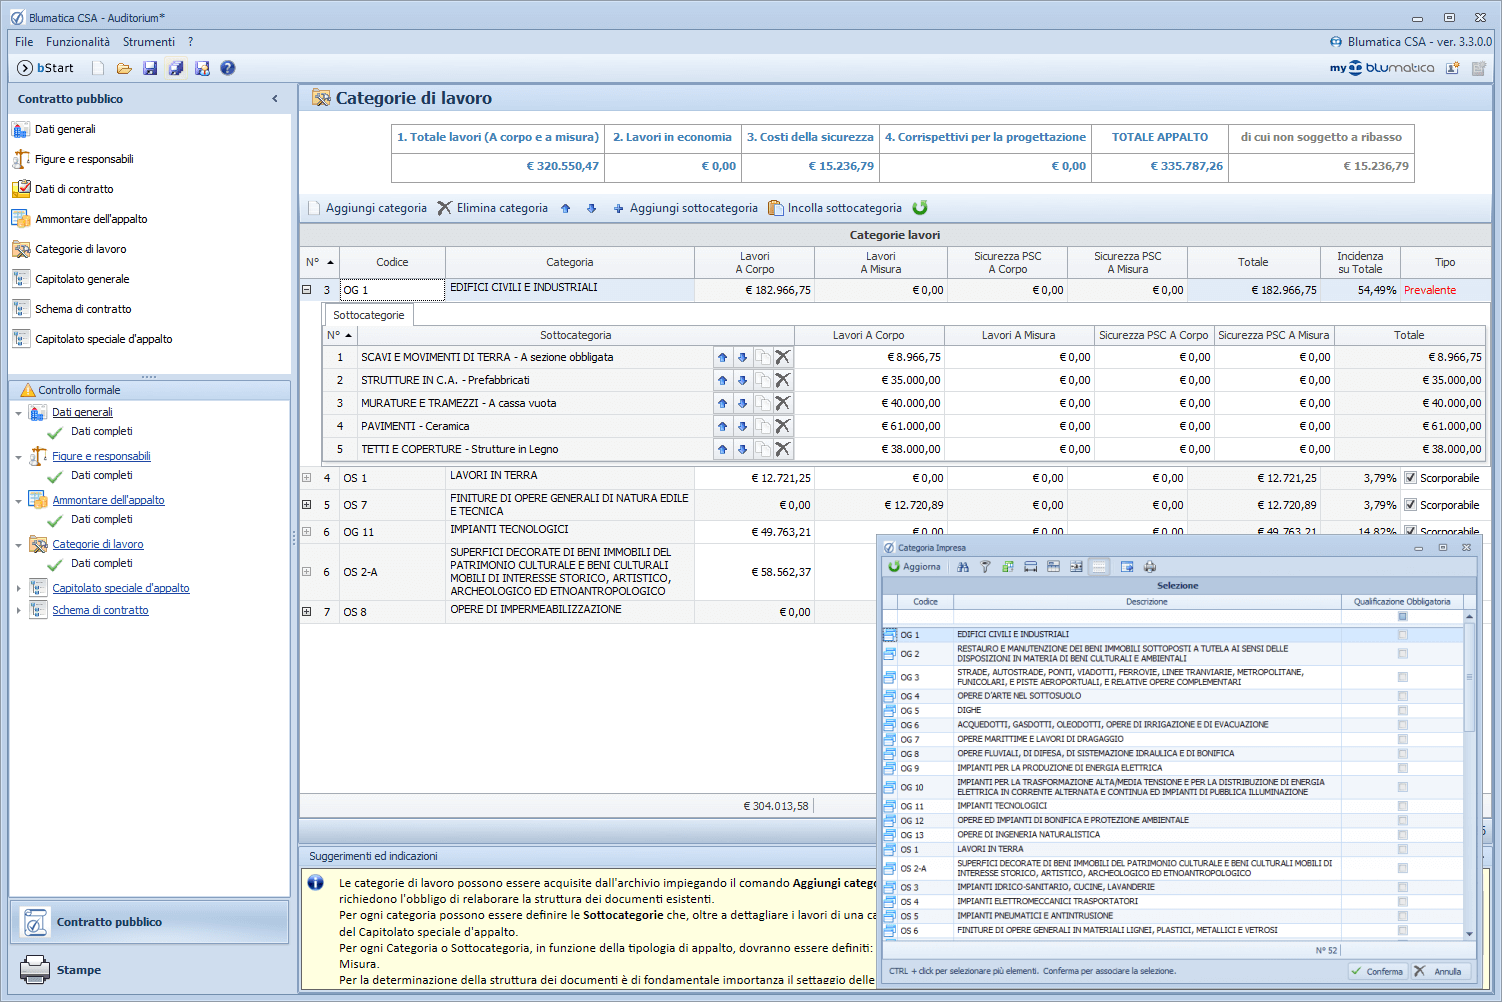Open the Capitolato speciale d'appalto link
Image resolution: width=1502 pixels, height=1002 pixels.
click(121, 588)
